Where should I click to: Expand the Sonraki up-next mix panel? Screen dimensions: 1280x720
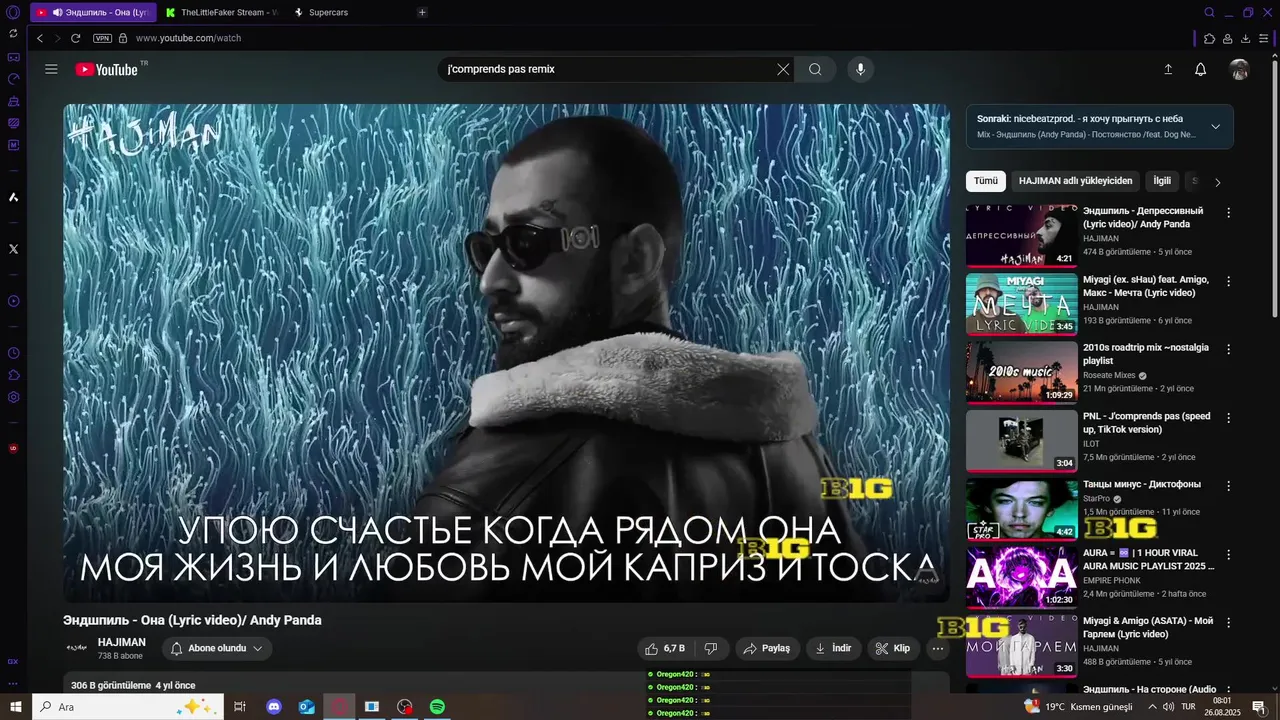tap(1215, 127)
